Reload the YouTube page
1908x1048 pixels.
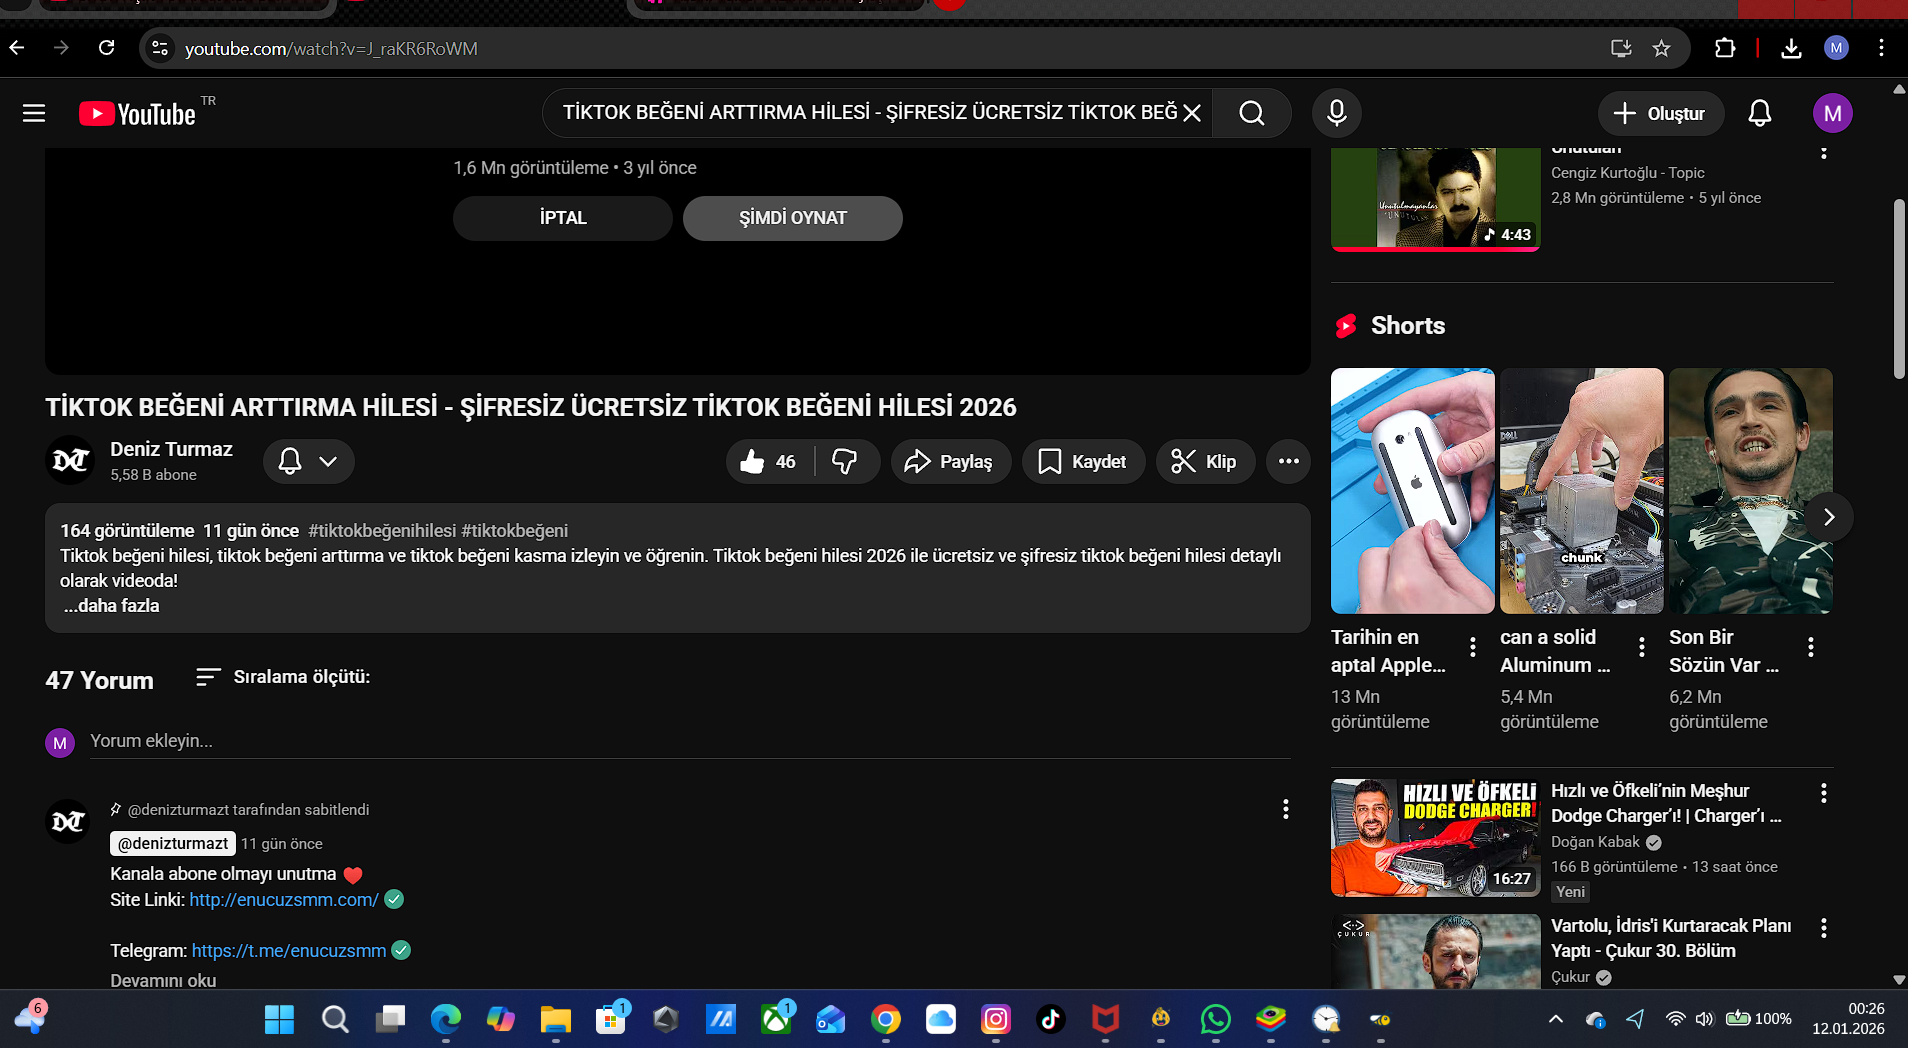(x=107, y=48)
